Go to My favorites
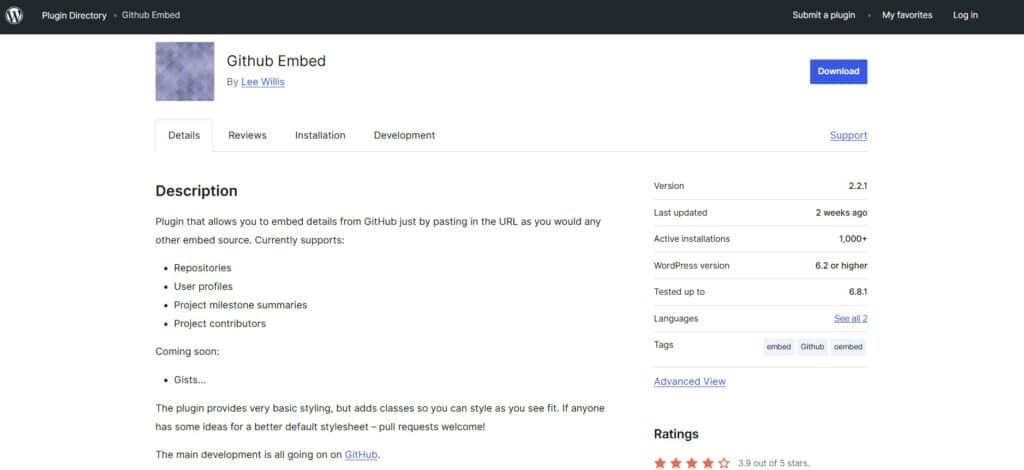1024x470 pixels. pos(907,15)
